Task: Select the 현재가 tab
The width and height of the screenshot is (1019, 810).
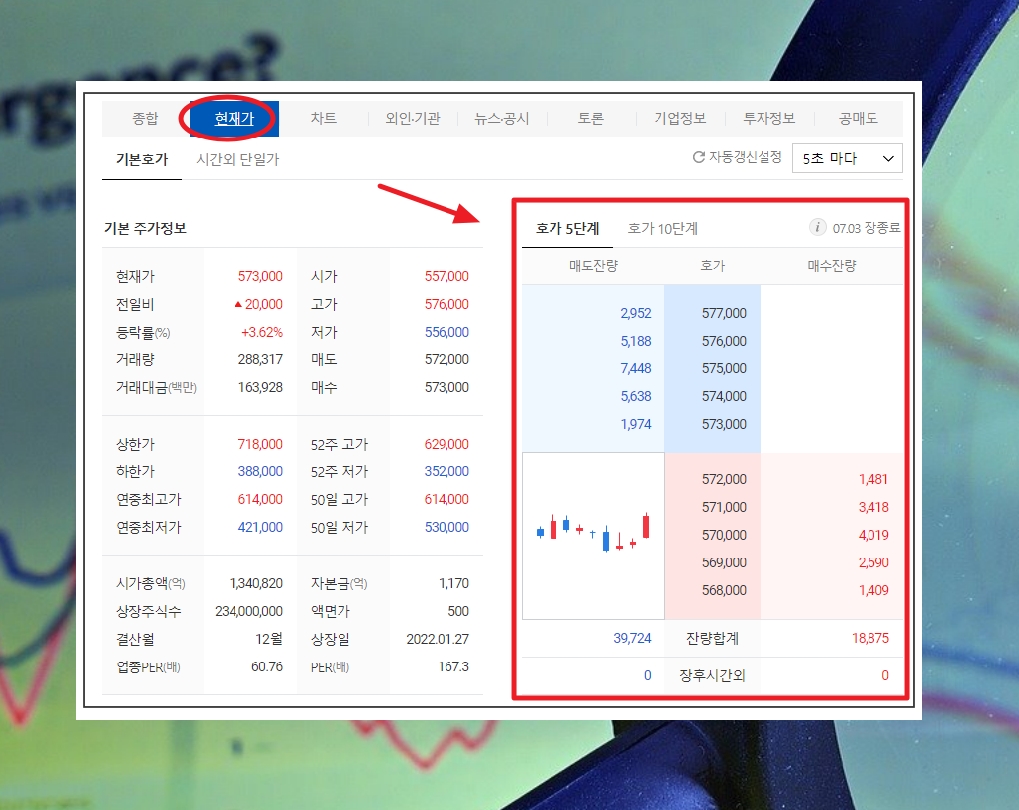Action: point(234,118)
